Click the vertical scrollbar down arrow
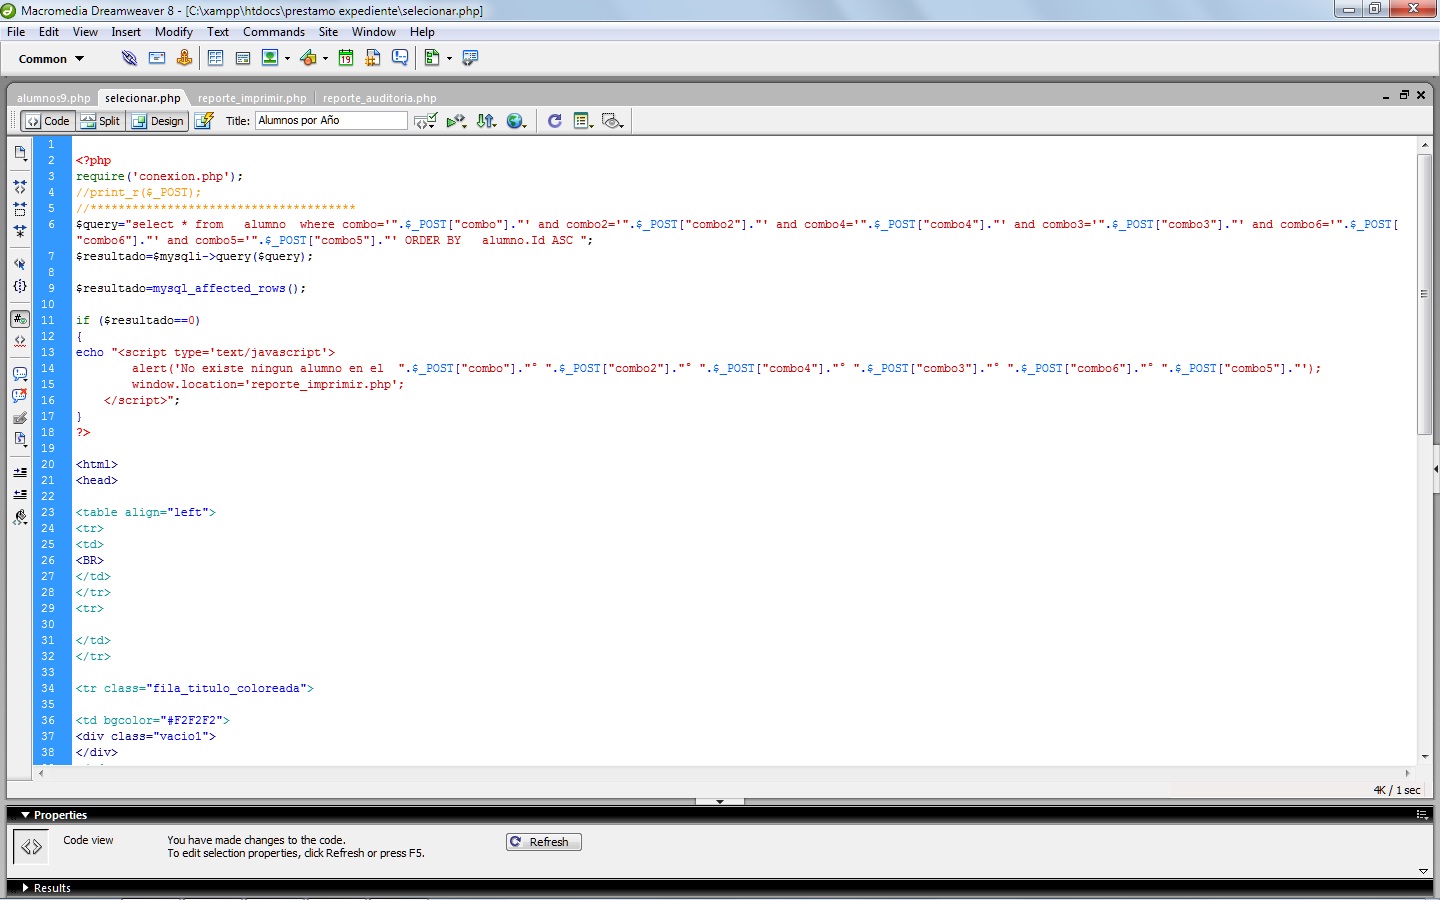 (x=1425, y=757)
